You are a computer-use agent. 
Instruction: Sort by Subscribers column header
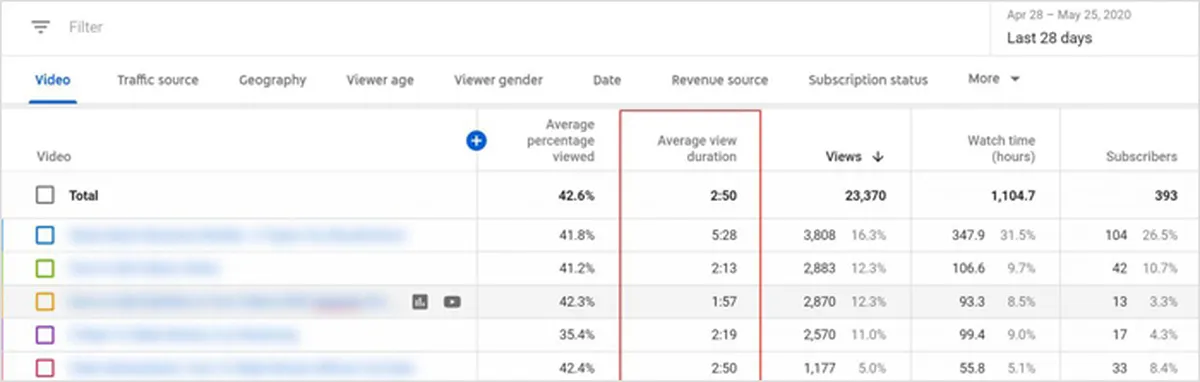[1142, 157]
